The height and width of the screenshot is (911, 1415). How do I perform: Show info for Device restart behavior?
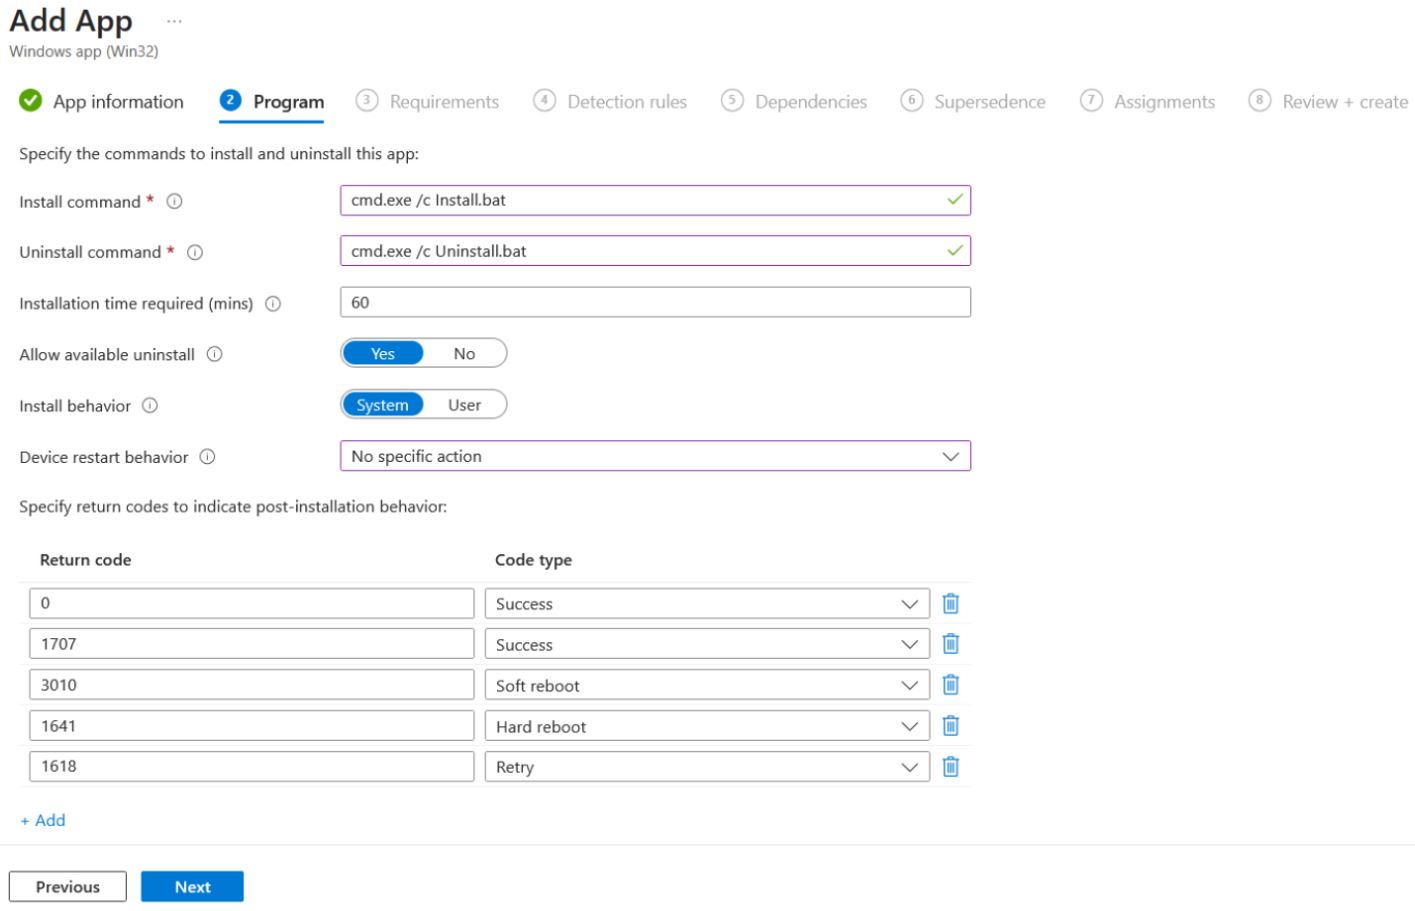tap(207, 457)
